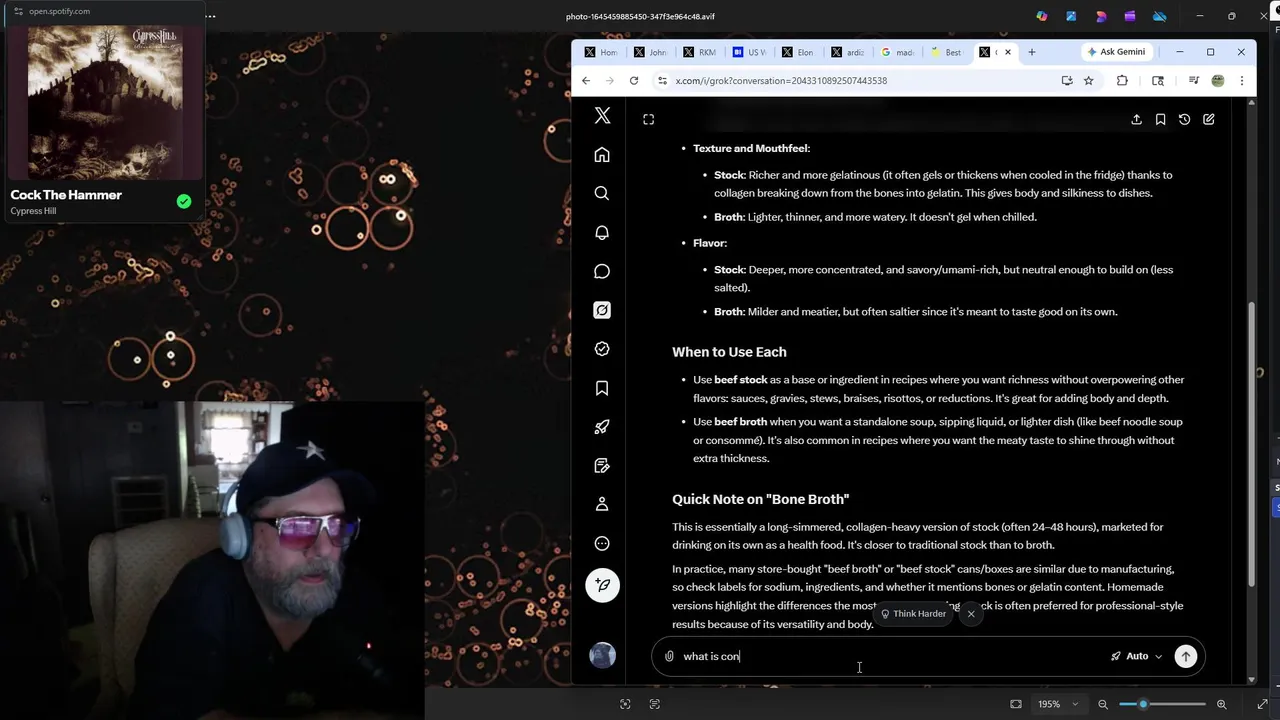Open the note-and-pen icon in the X sidebar

coord(602,466)
